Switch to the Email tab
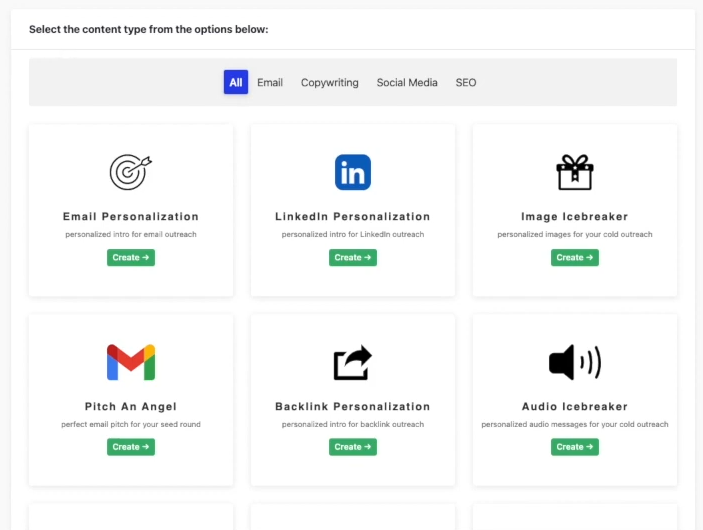703x530 pixels. coord(270,83)
